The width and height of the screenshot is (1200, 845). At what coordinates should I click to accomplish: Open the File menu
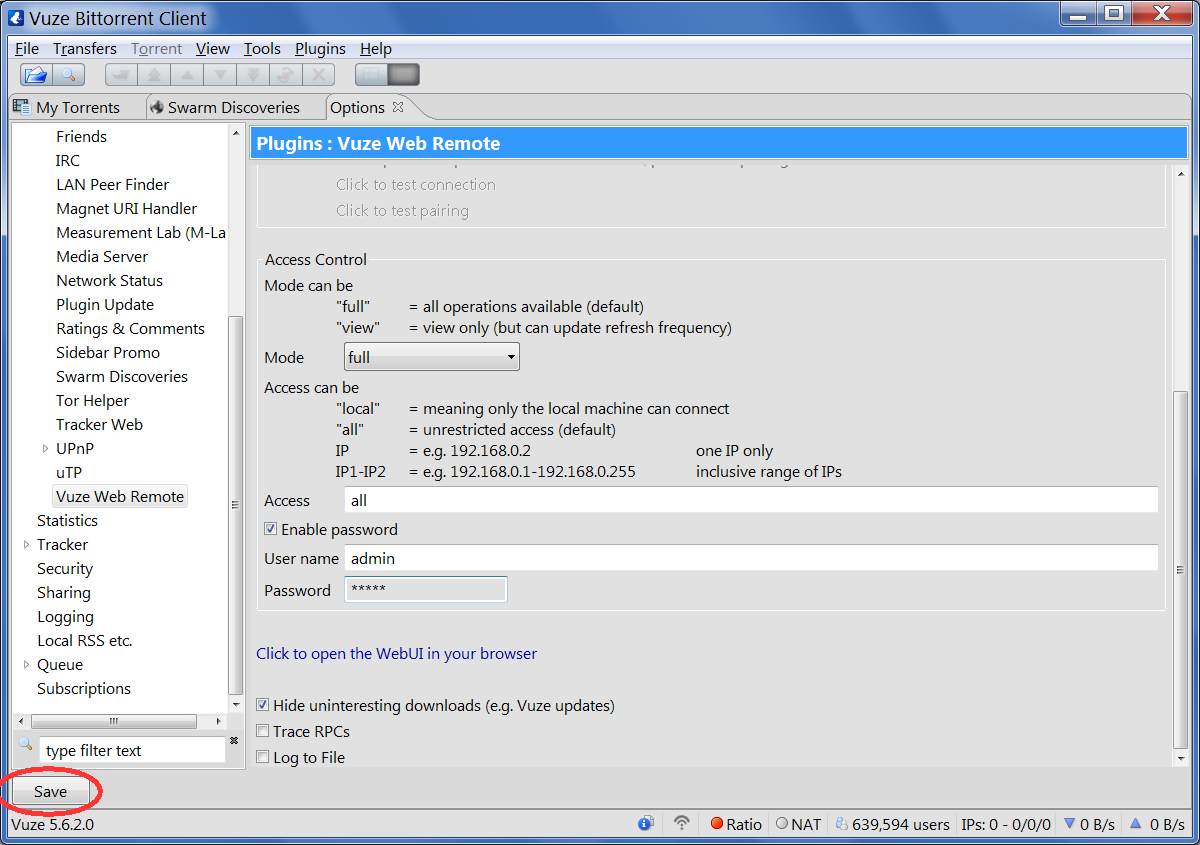pos(27,48)
